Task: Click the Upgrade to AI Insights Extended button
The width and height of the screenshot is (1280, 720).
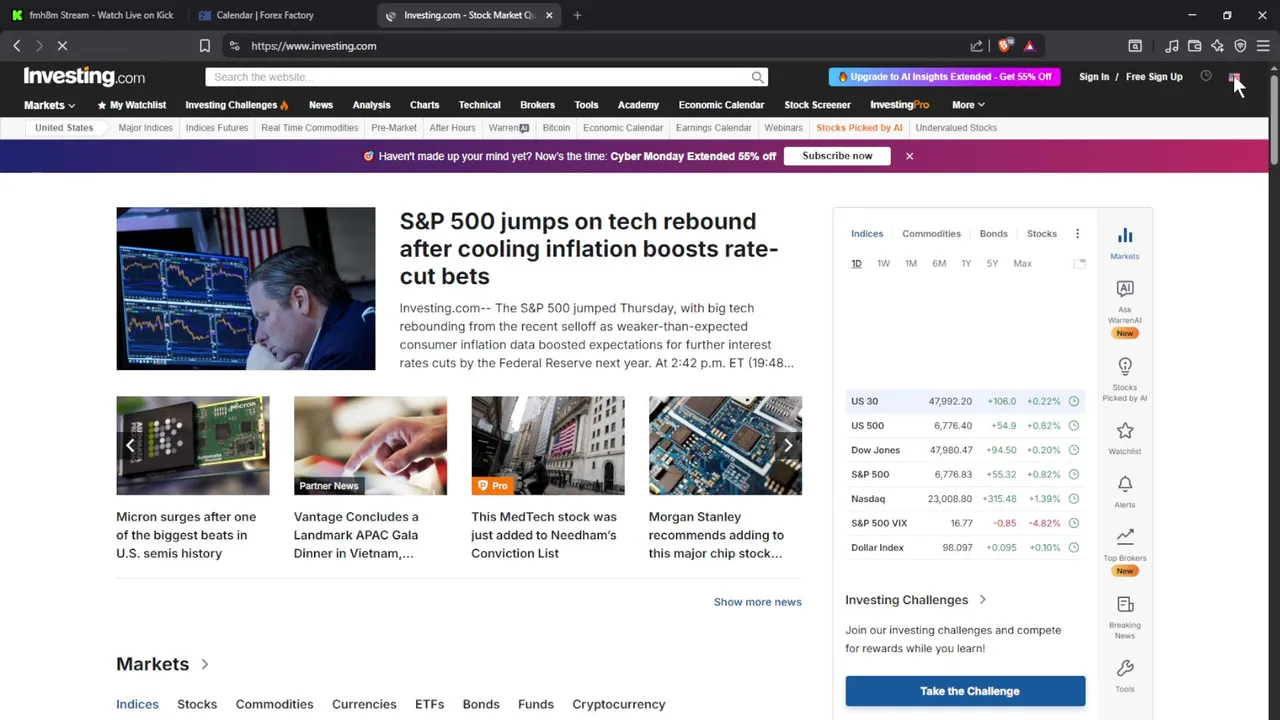Action: [945, 77]
